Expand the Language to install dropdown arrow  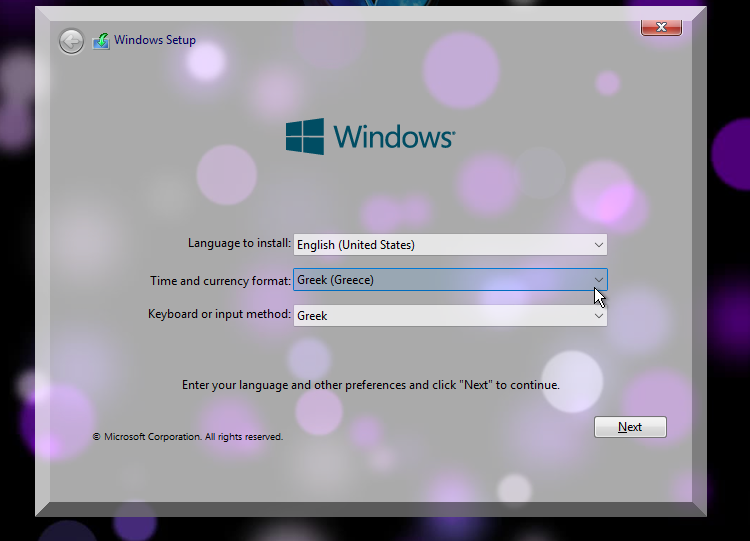598,245
